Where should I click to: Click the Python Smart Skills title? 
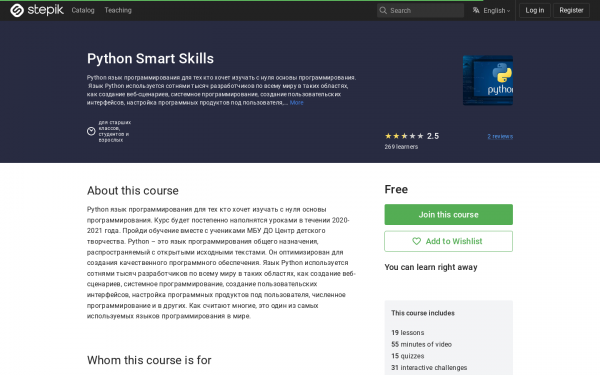150,59
